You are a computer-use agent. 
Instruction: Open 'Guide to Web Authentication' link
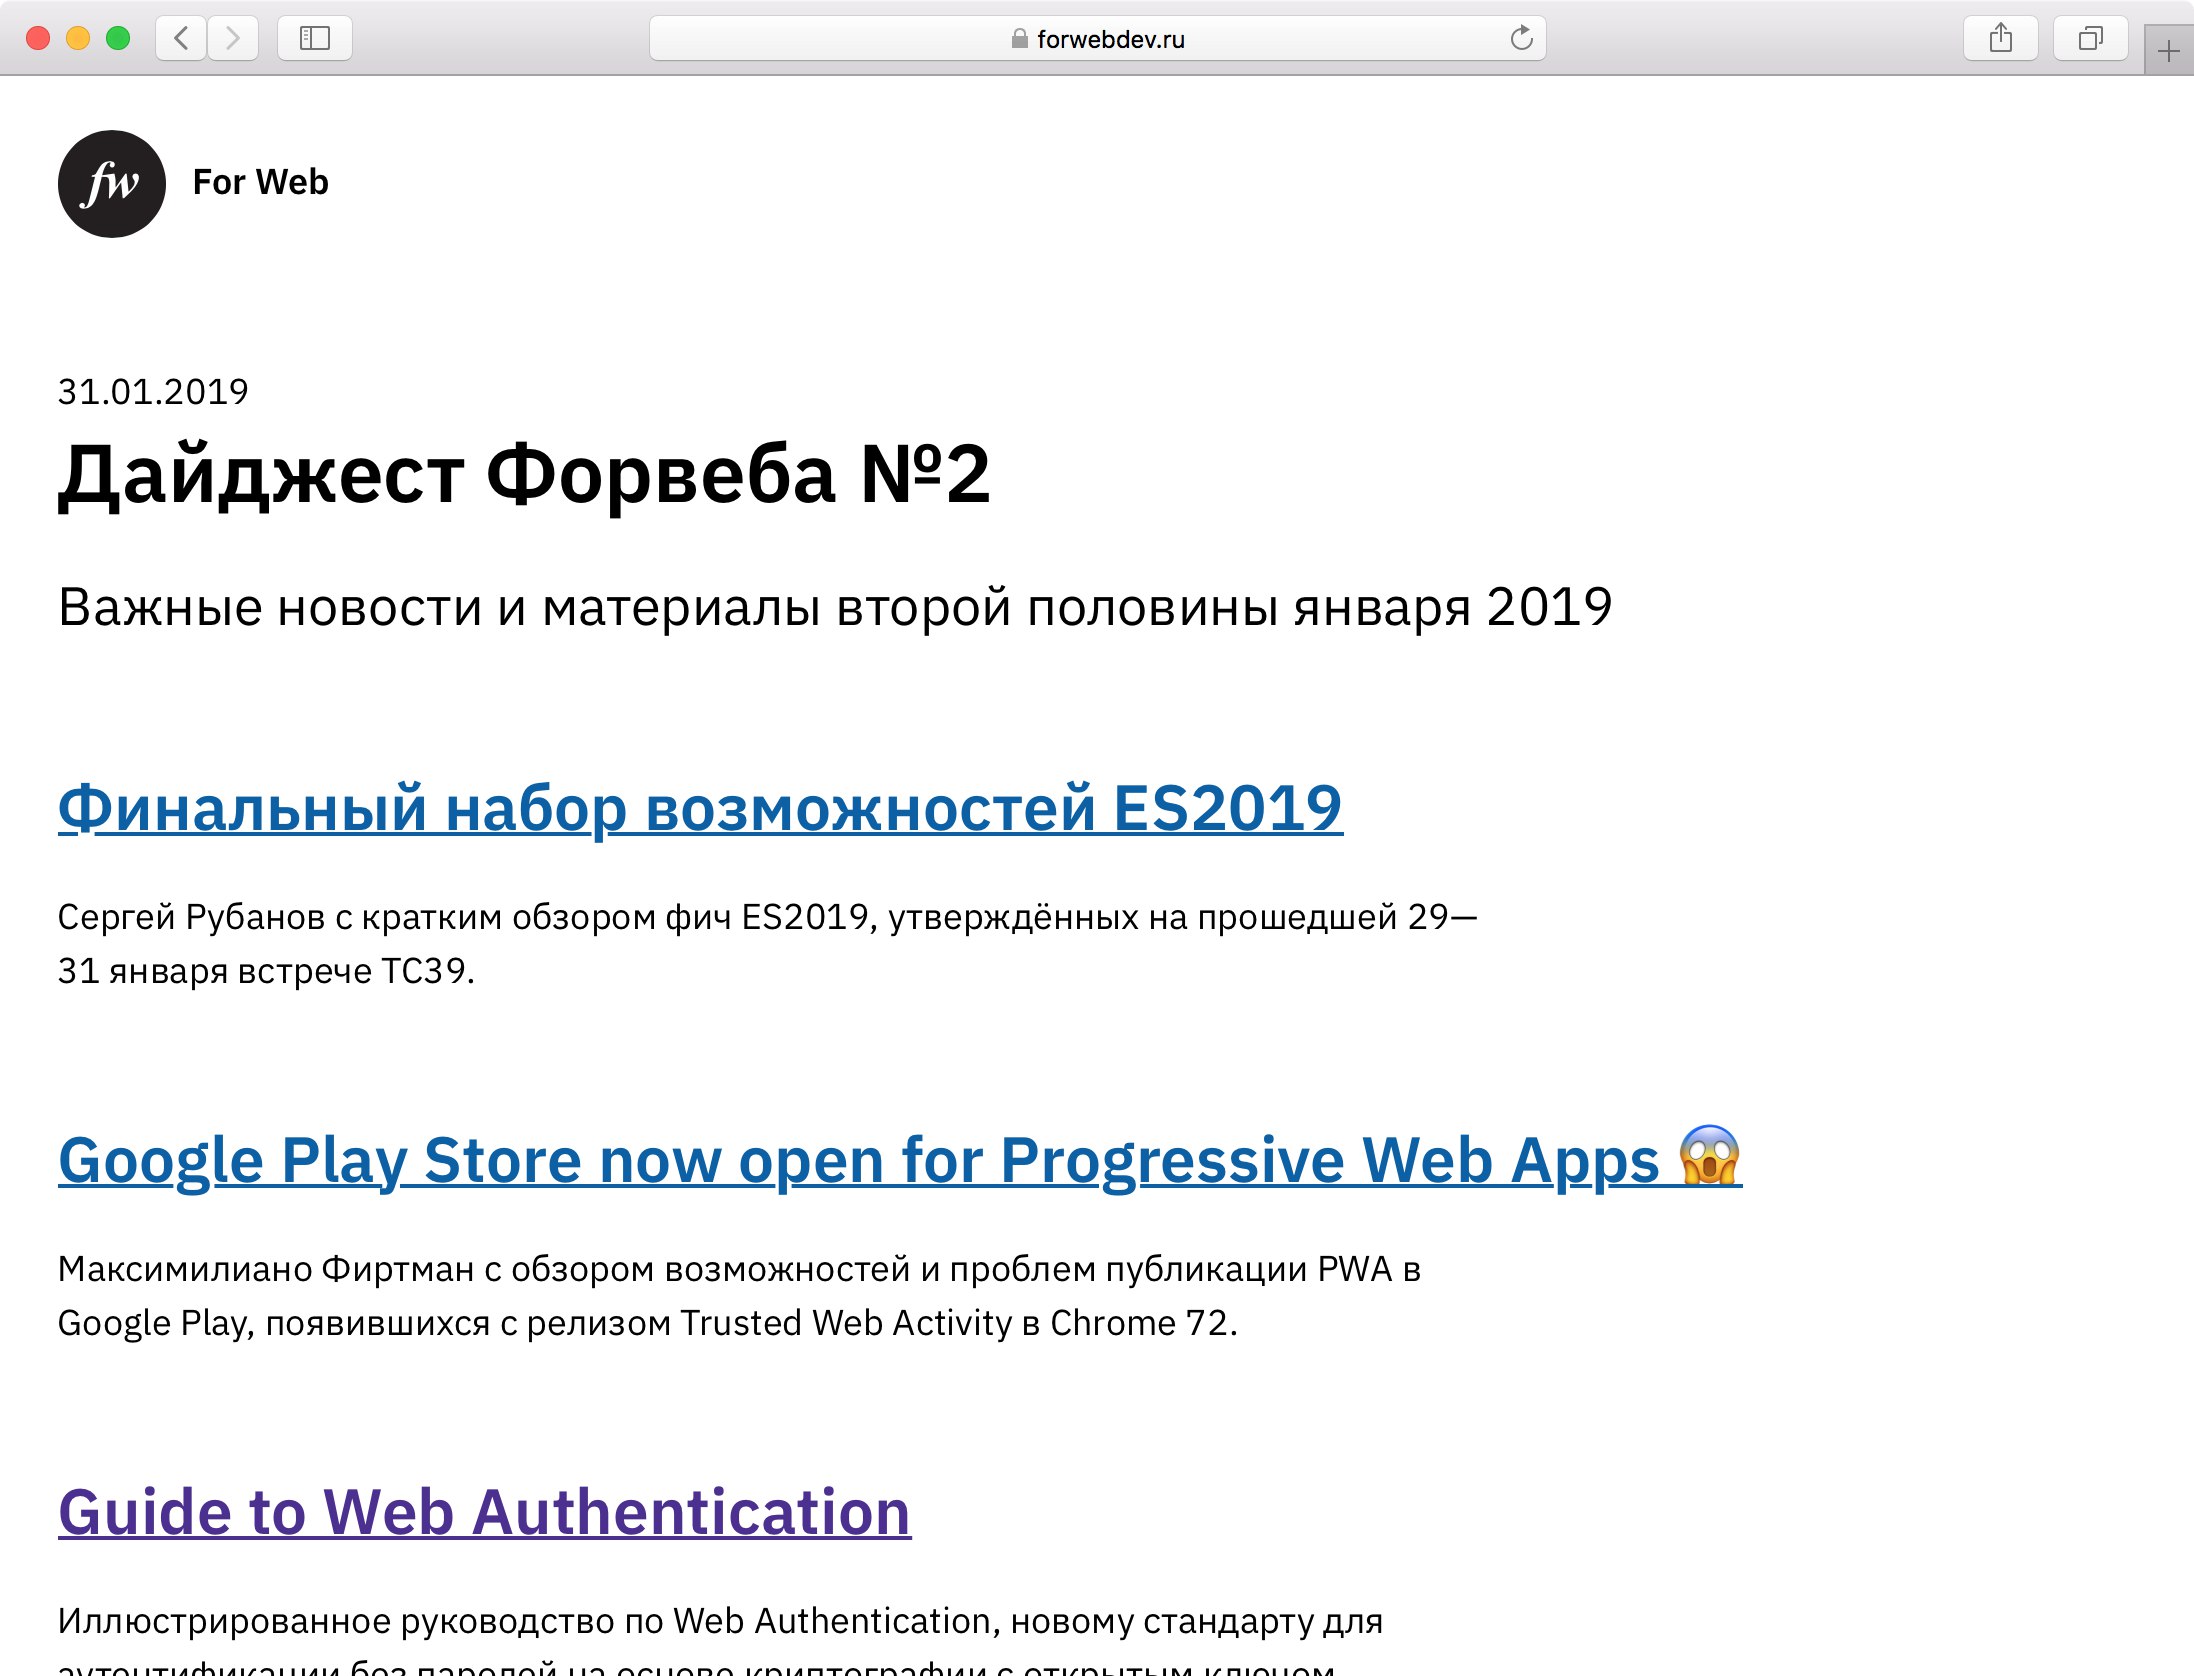[485, 1511]
